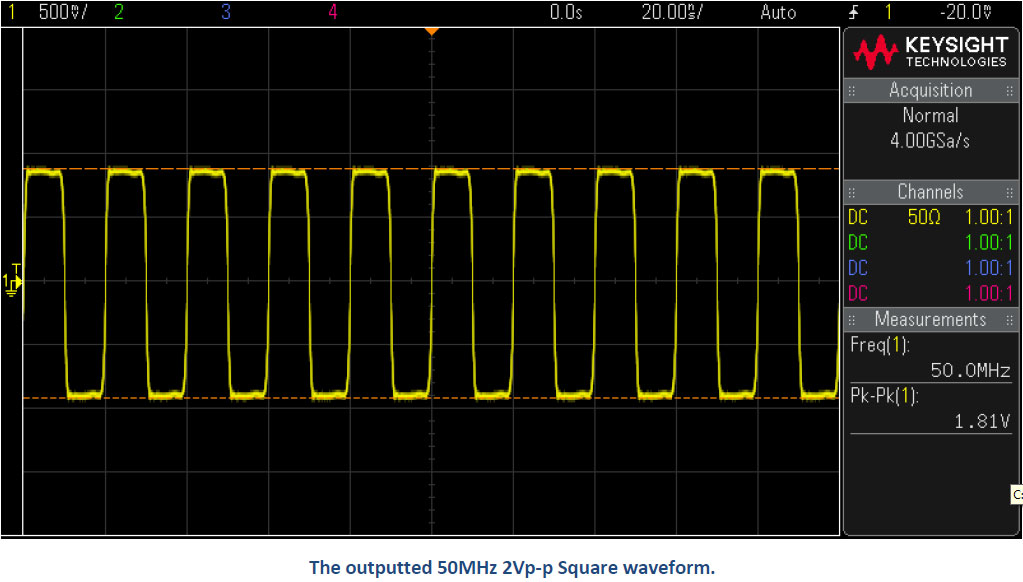This screenshot has height=582, width=1023.
Task: Click the Channels panel grip icon
Action: click(853, 192)
